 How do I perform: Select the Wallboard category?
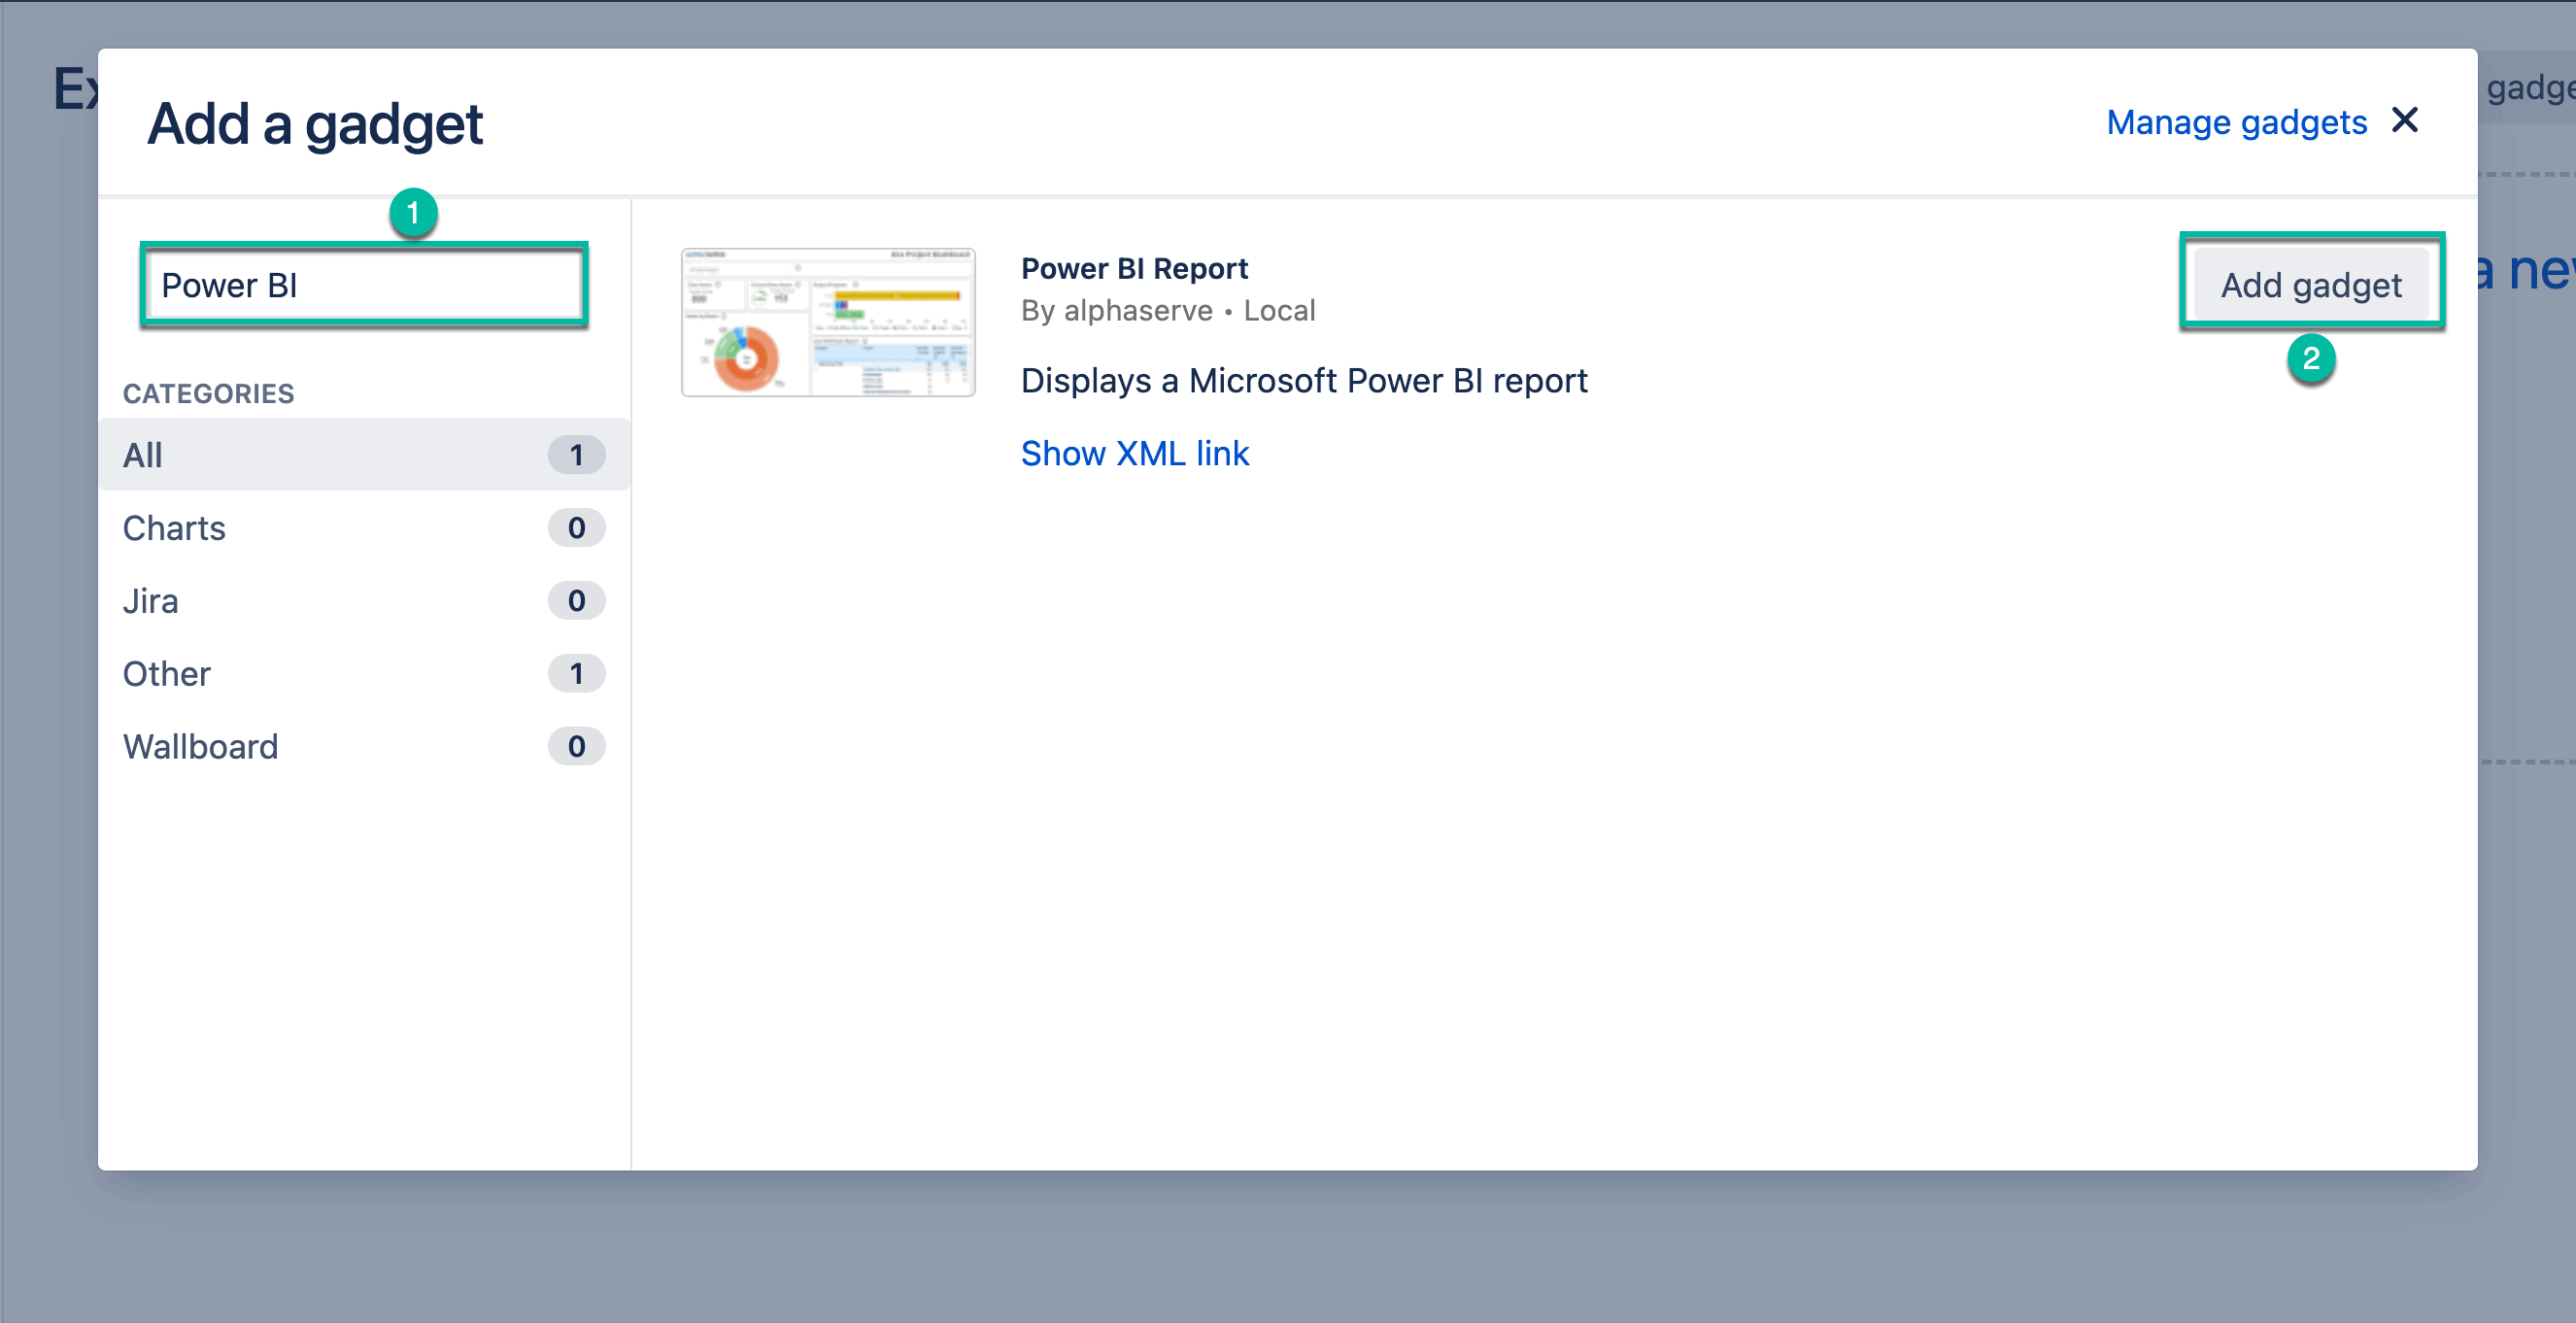coord(200,747)
